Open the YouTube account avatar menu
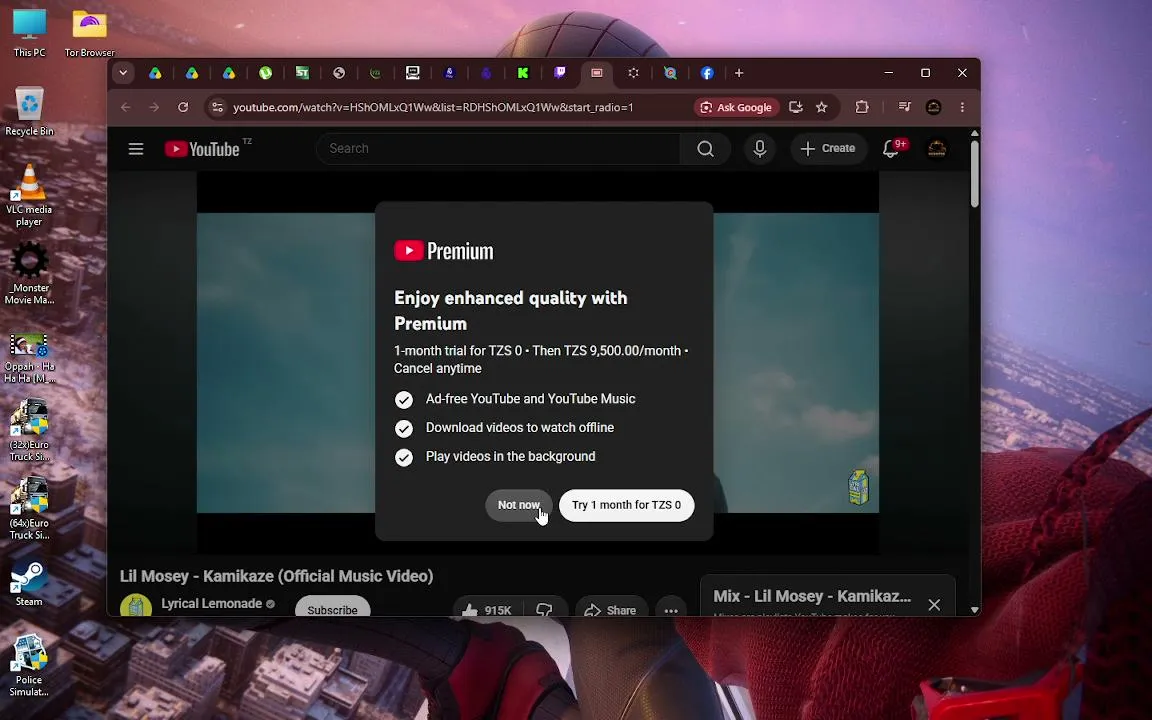This screenshot has height=720, width=1152. 937,149
